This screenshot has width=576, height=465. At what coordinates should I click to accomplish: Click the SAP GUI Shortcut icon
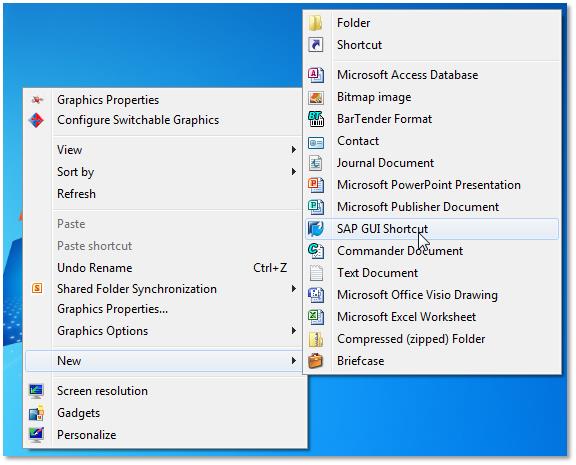[316, 229]
